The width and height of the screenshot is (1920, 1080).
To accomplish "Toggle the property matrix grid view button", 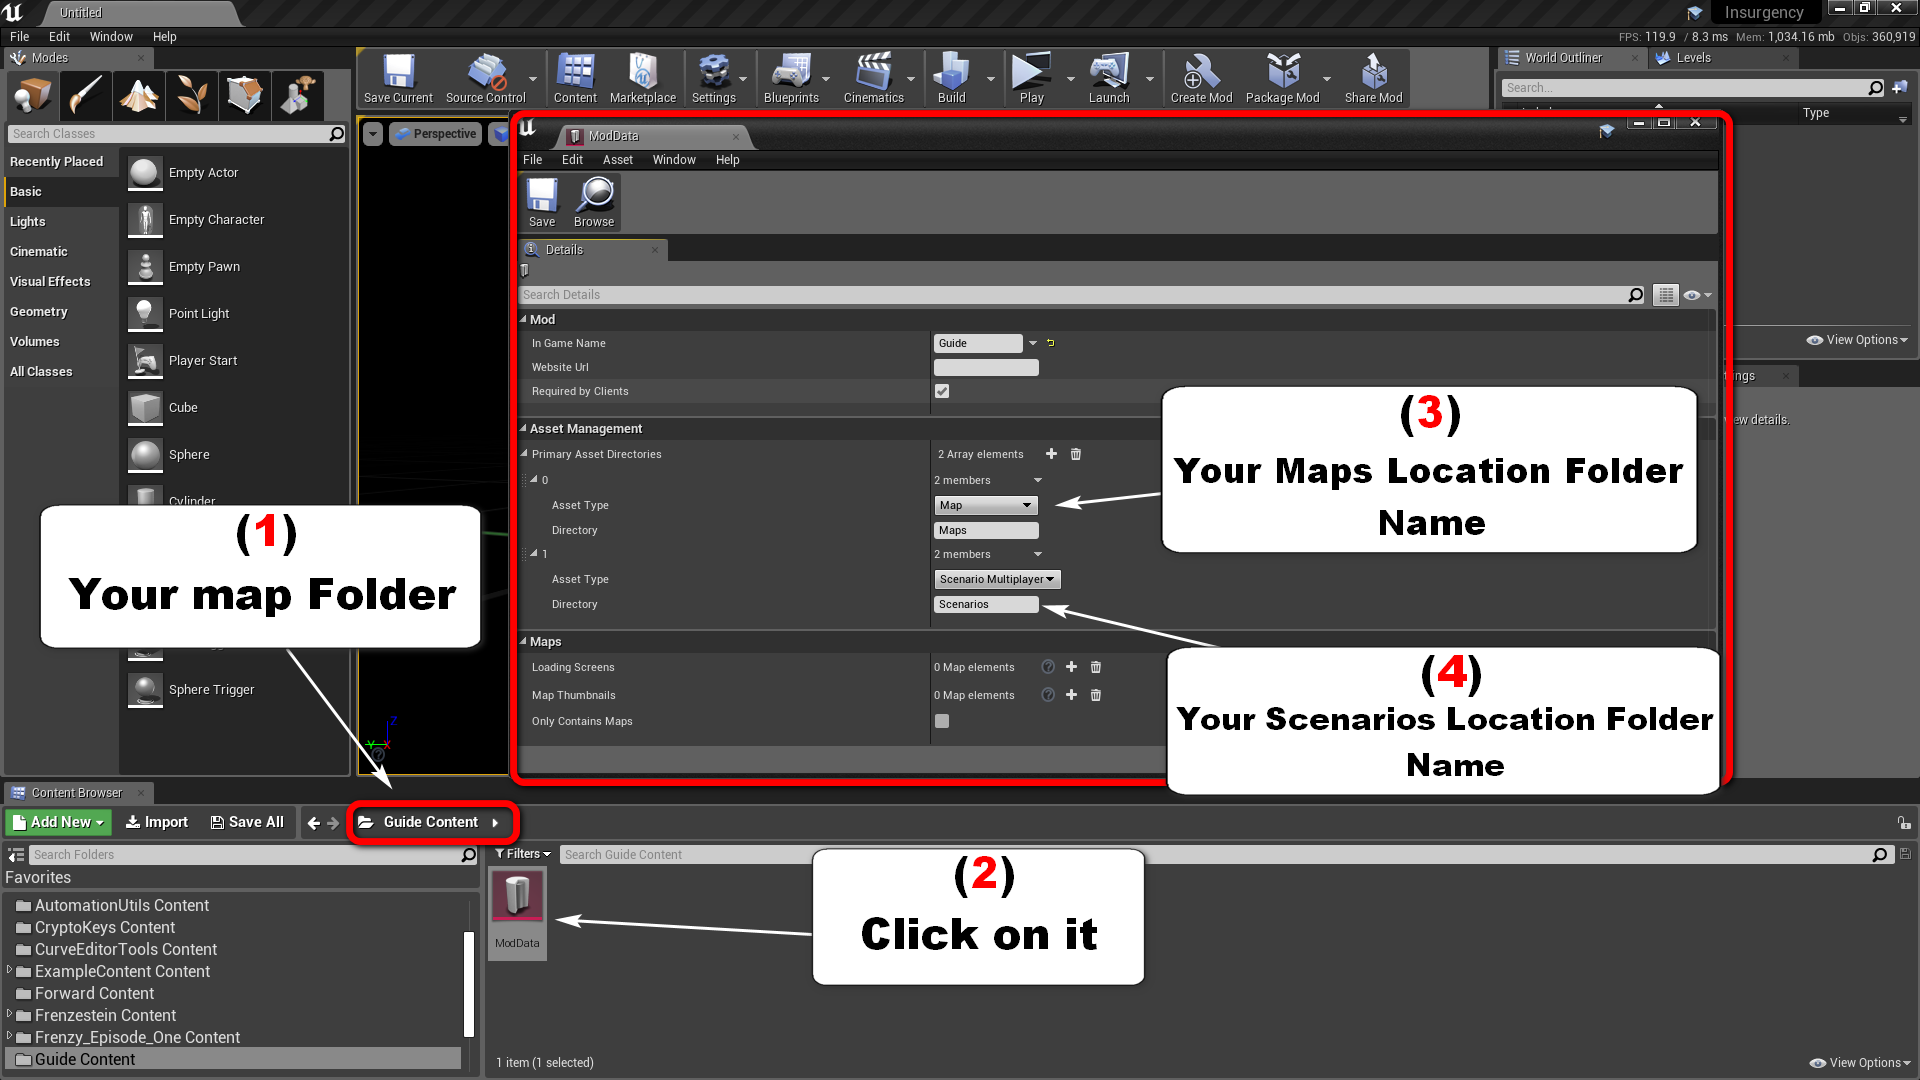I will coord(1665,295).
